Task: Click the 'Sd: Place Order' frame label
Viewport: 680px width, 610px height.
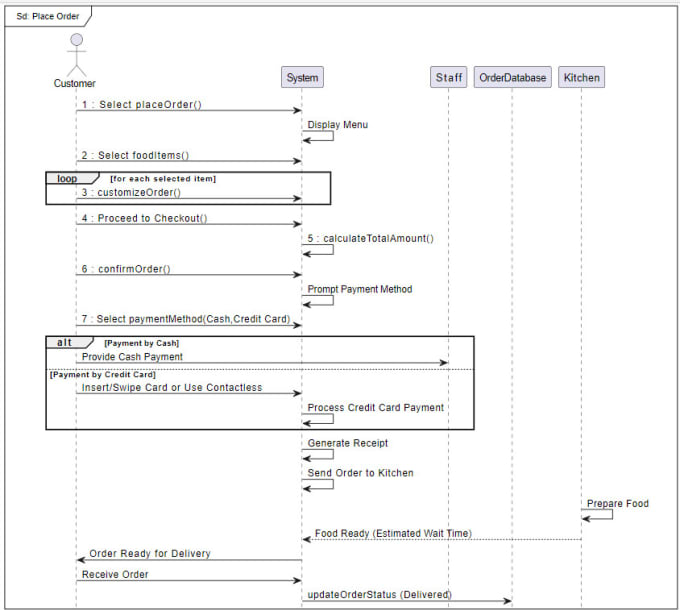Action: point(48,16)
